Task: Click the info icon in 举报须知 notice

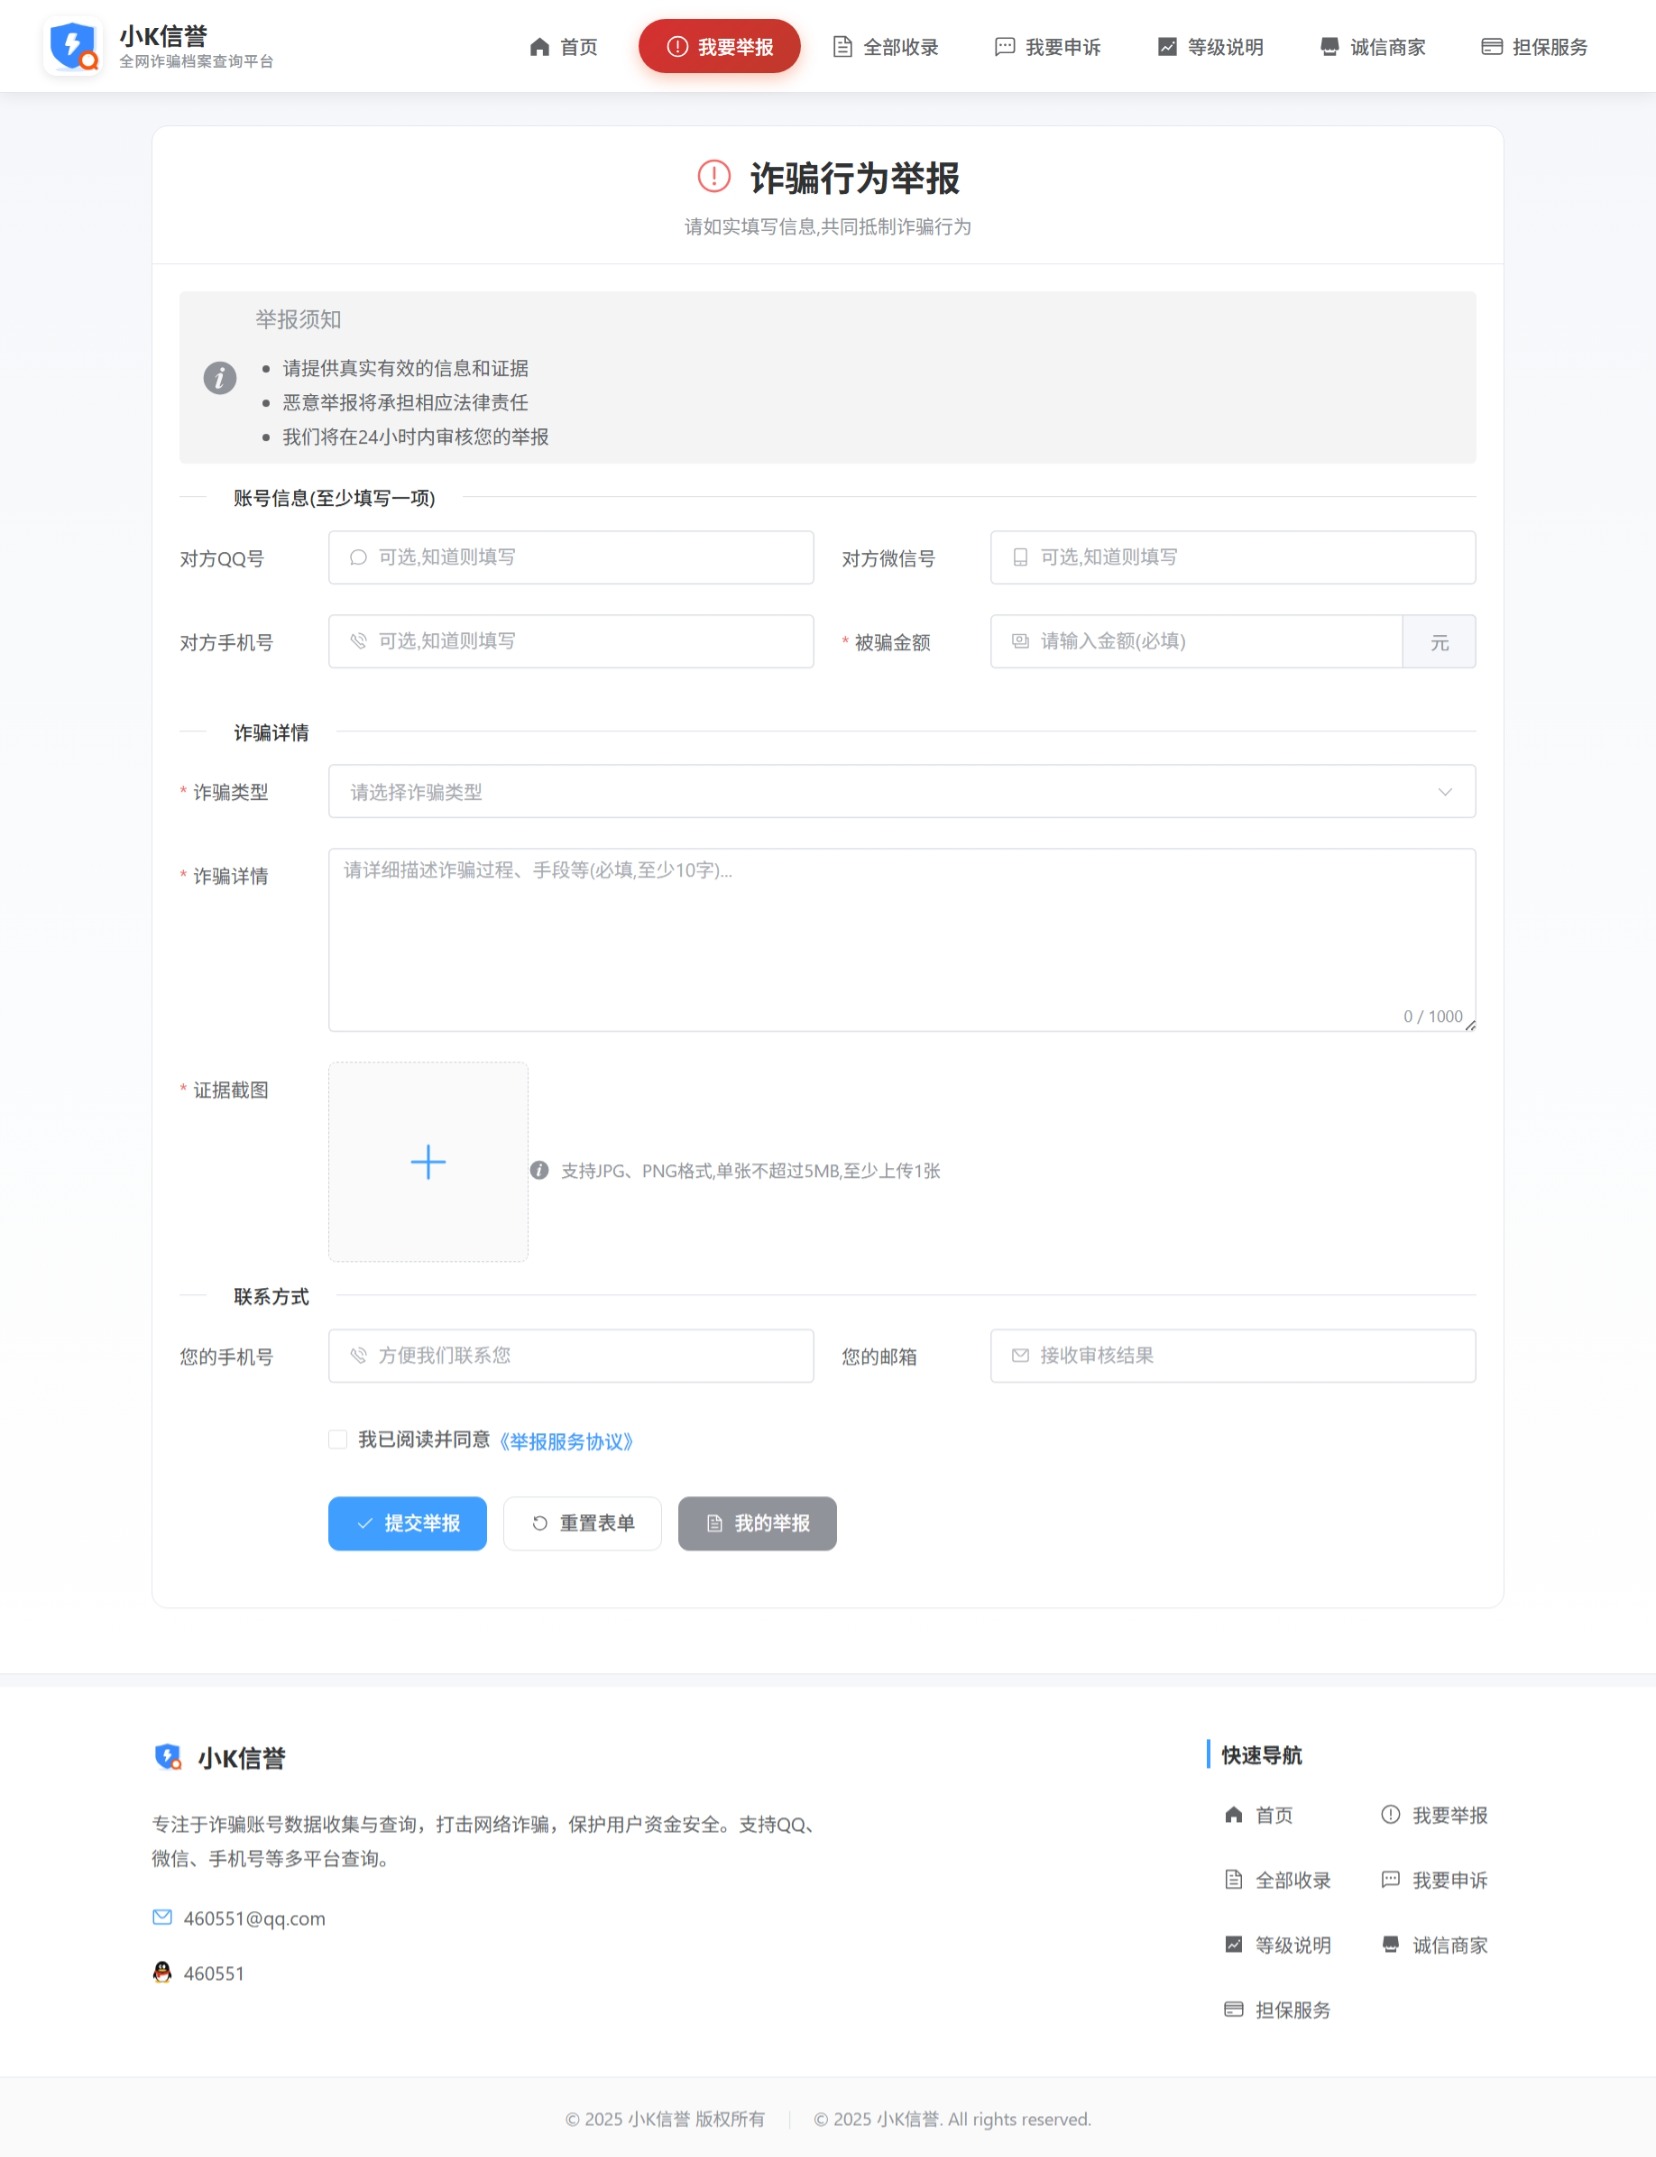Action: tap(220, 378)
